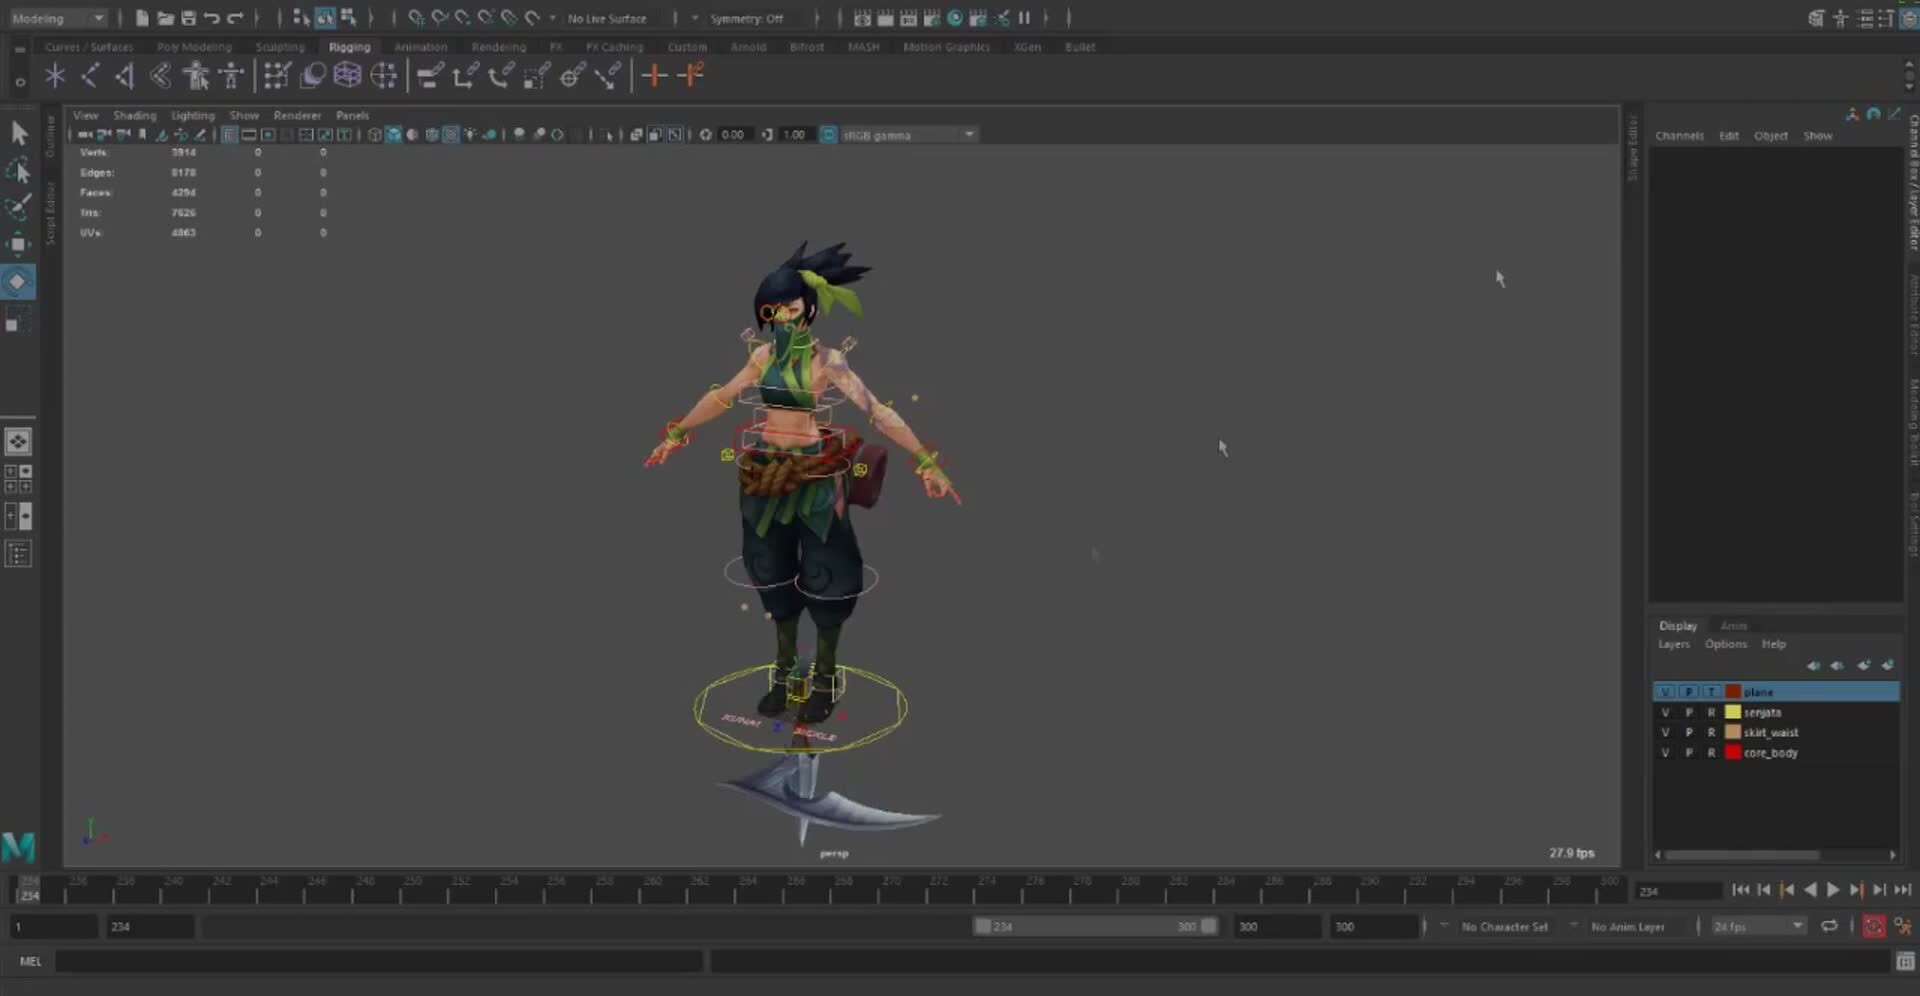1920x996 pixels.
Task: Click the single-pane layout icon in sidebar
Action: click(x=18, y=441)
